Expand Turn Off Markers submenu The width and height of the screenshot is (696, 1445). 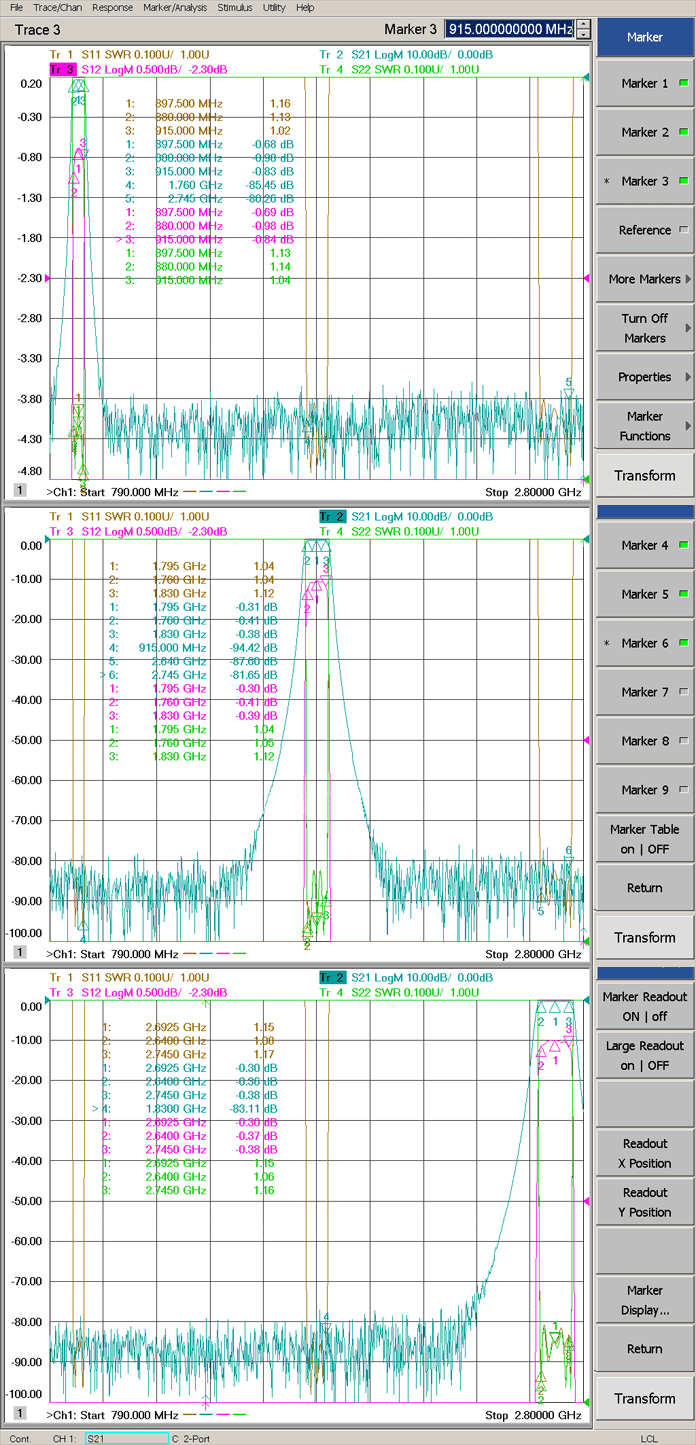point(645,328)
